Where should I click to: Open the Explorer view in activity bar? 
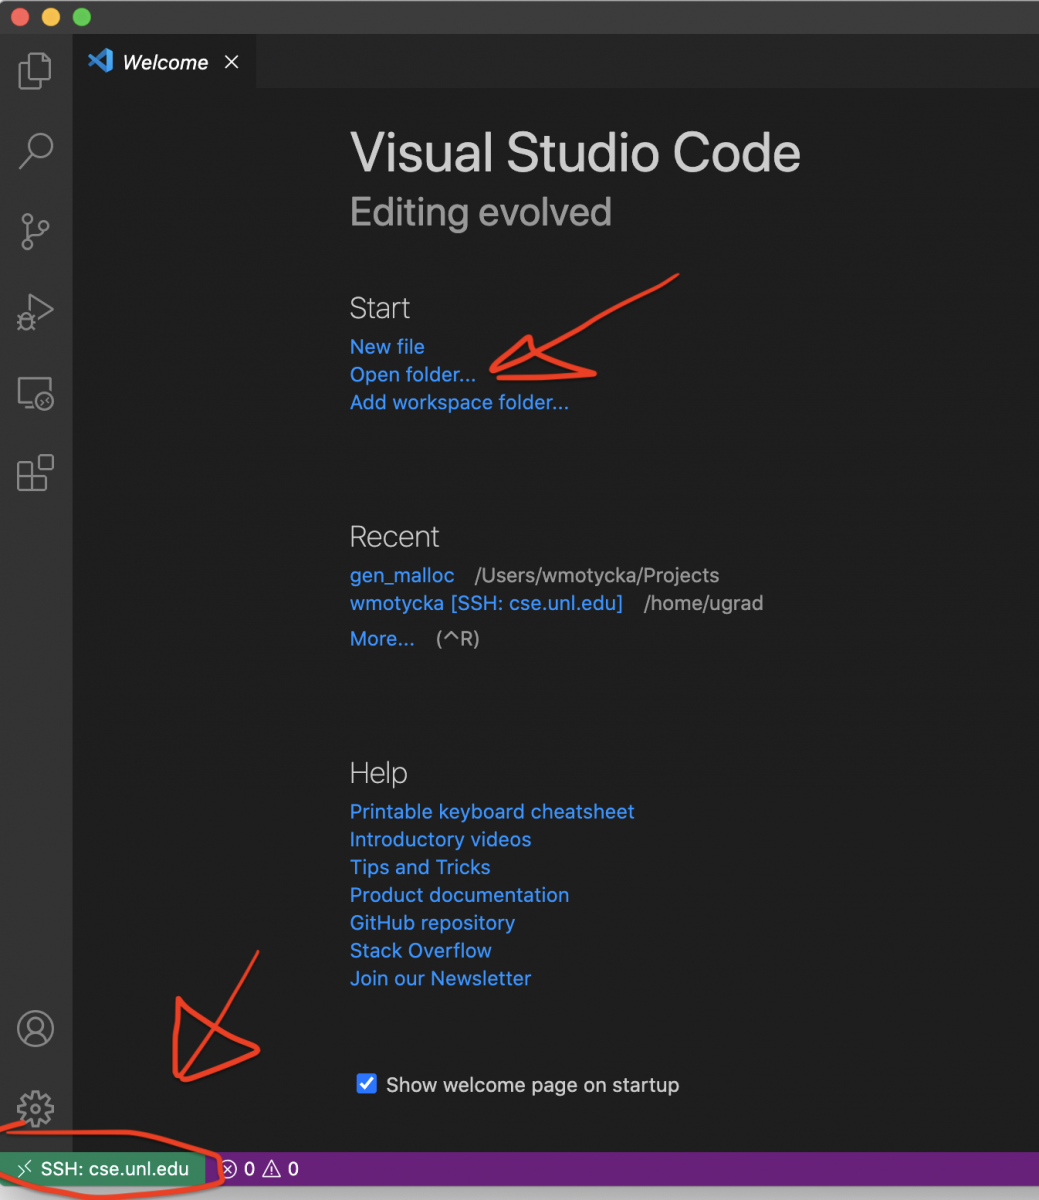(35, 71)
